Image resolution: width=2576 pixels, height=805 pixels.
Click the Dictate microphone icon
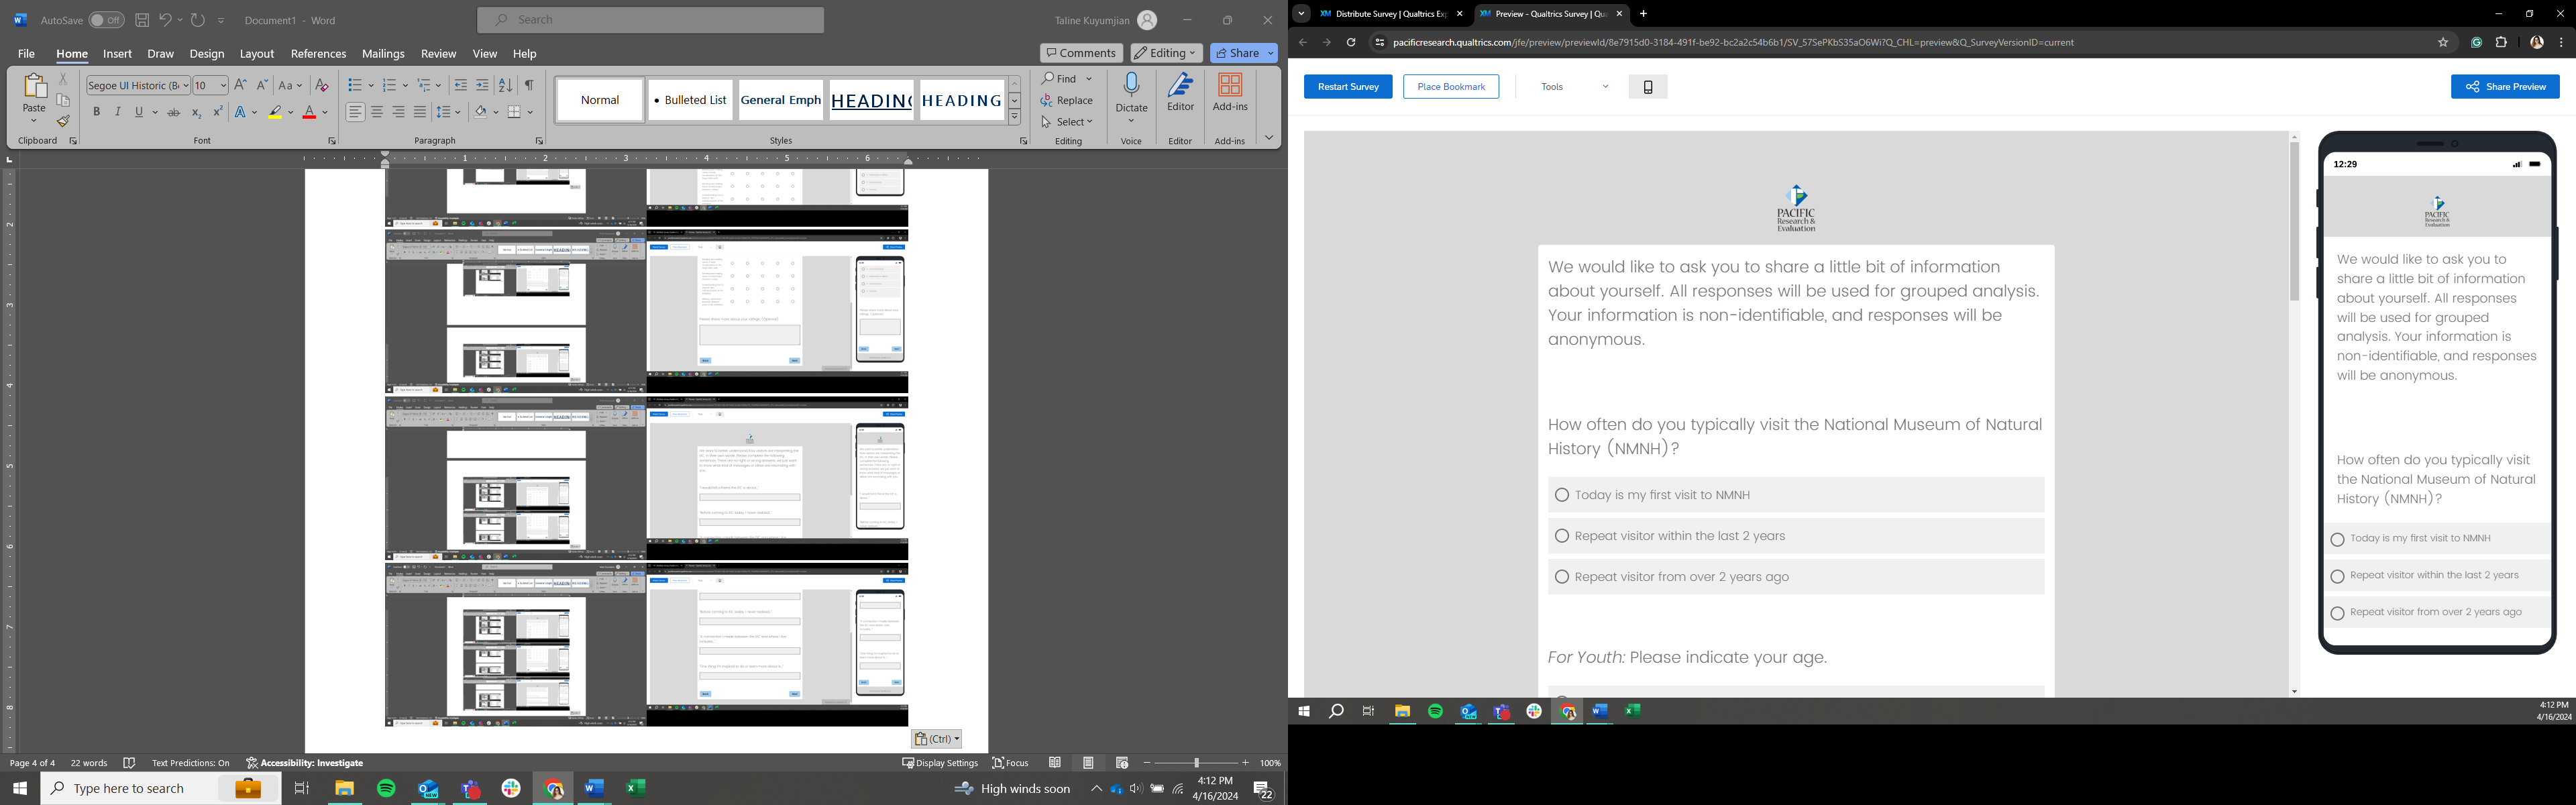[1131, 86]
